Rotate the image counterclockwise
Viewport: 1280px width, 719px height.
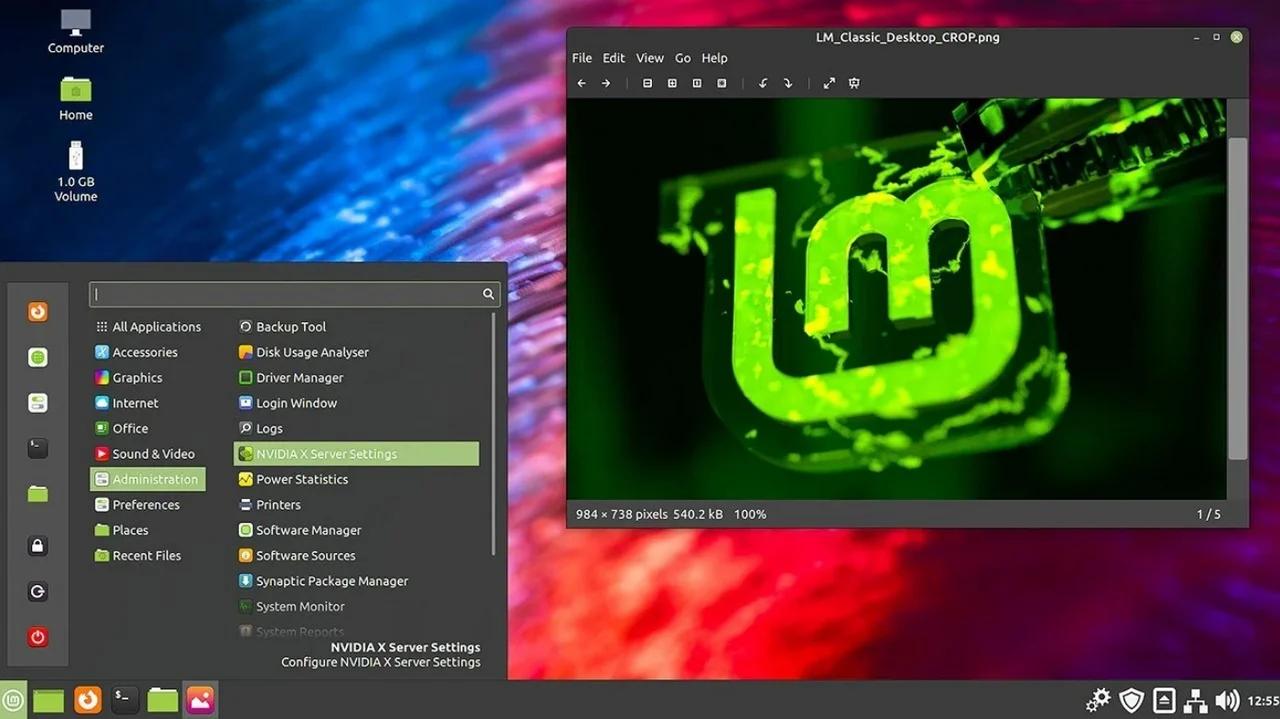point(762,83)
